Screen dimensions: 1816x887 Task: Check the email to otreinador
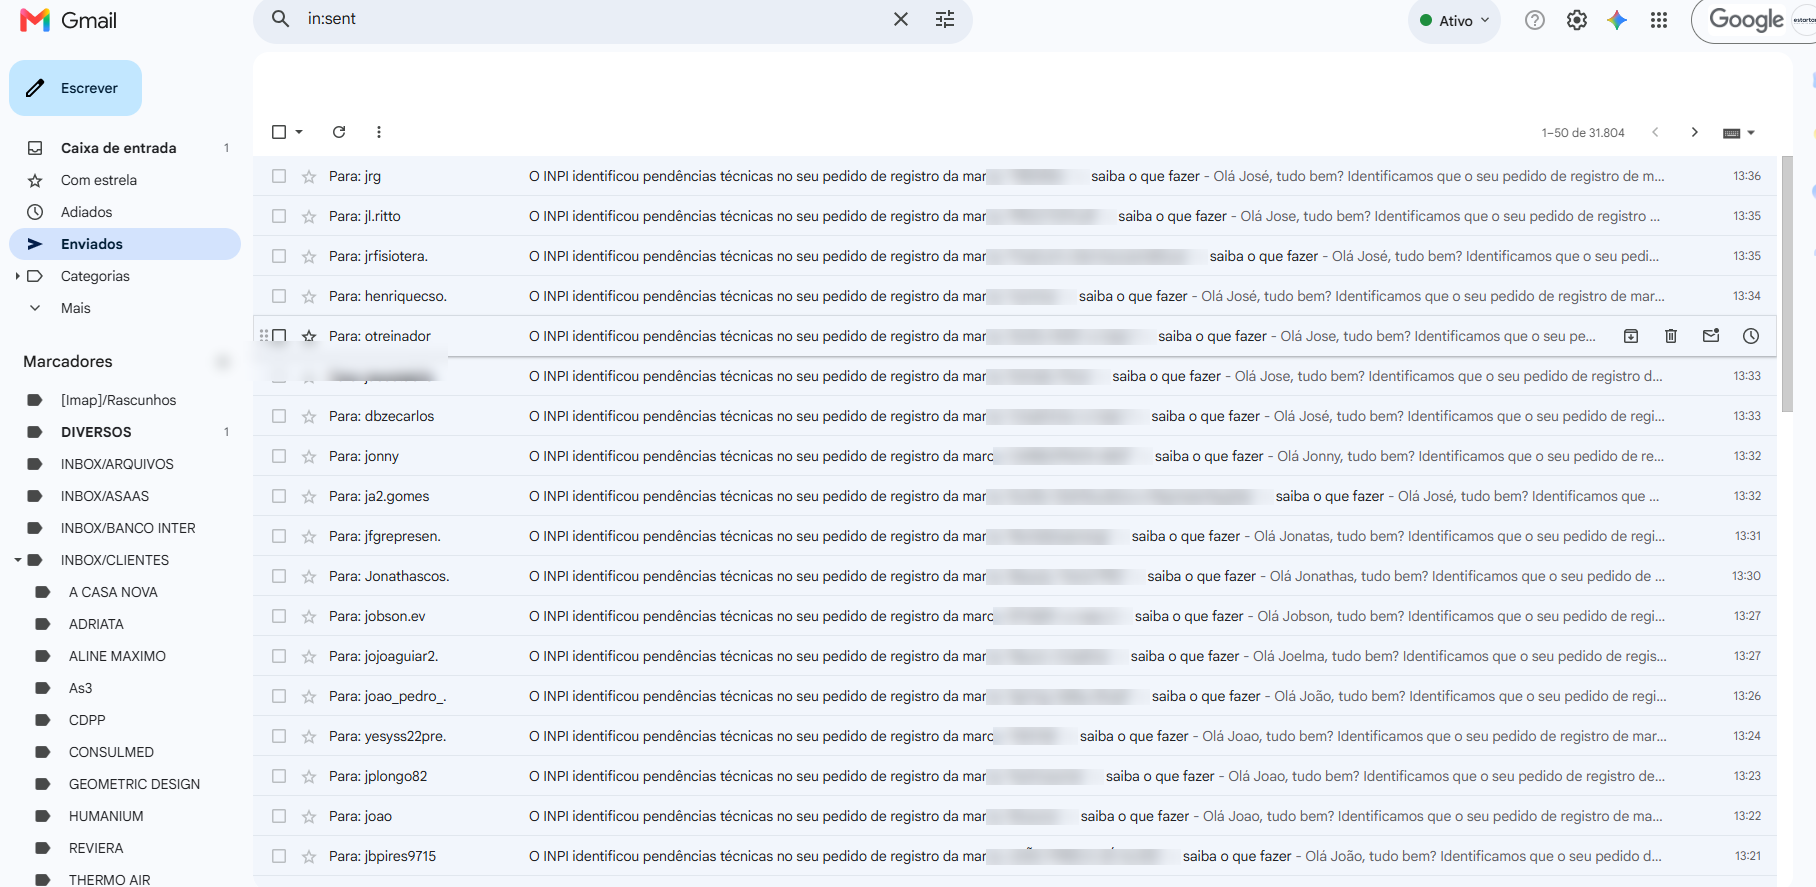pyautogui.click(x=279, y=336)
